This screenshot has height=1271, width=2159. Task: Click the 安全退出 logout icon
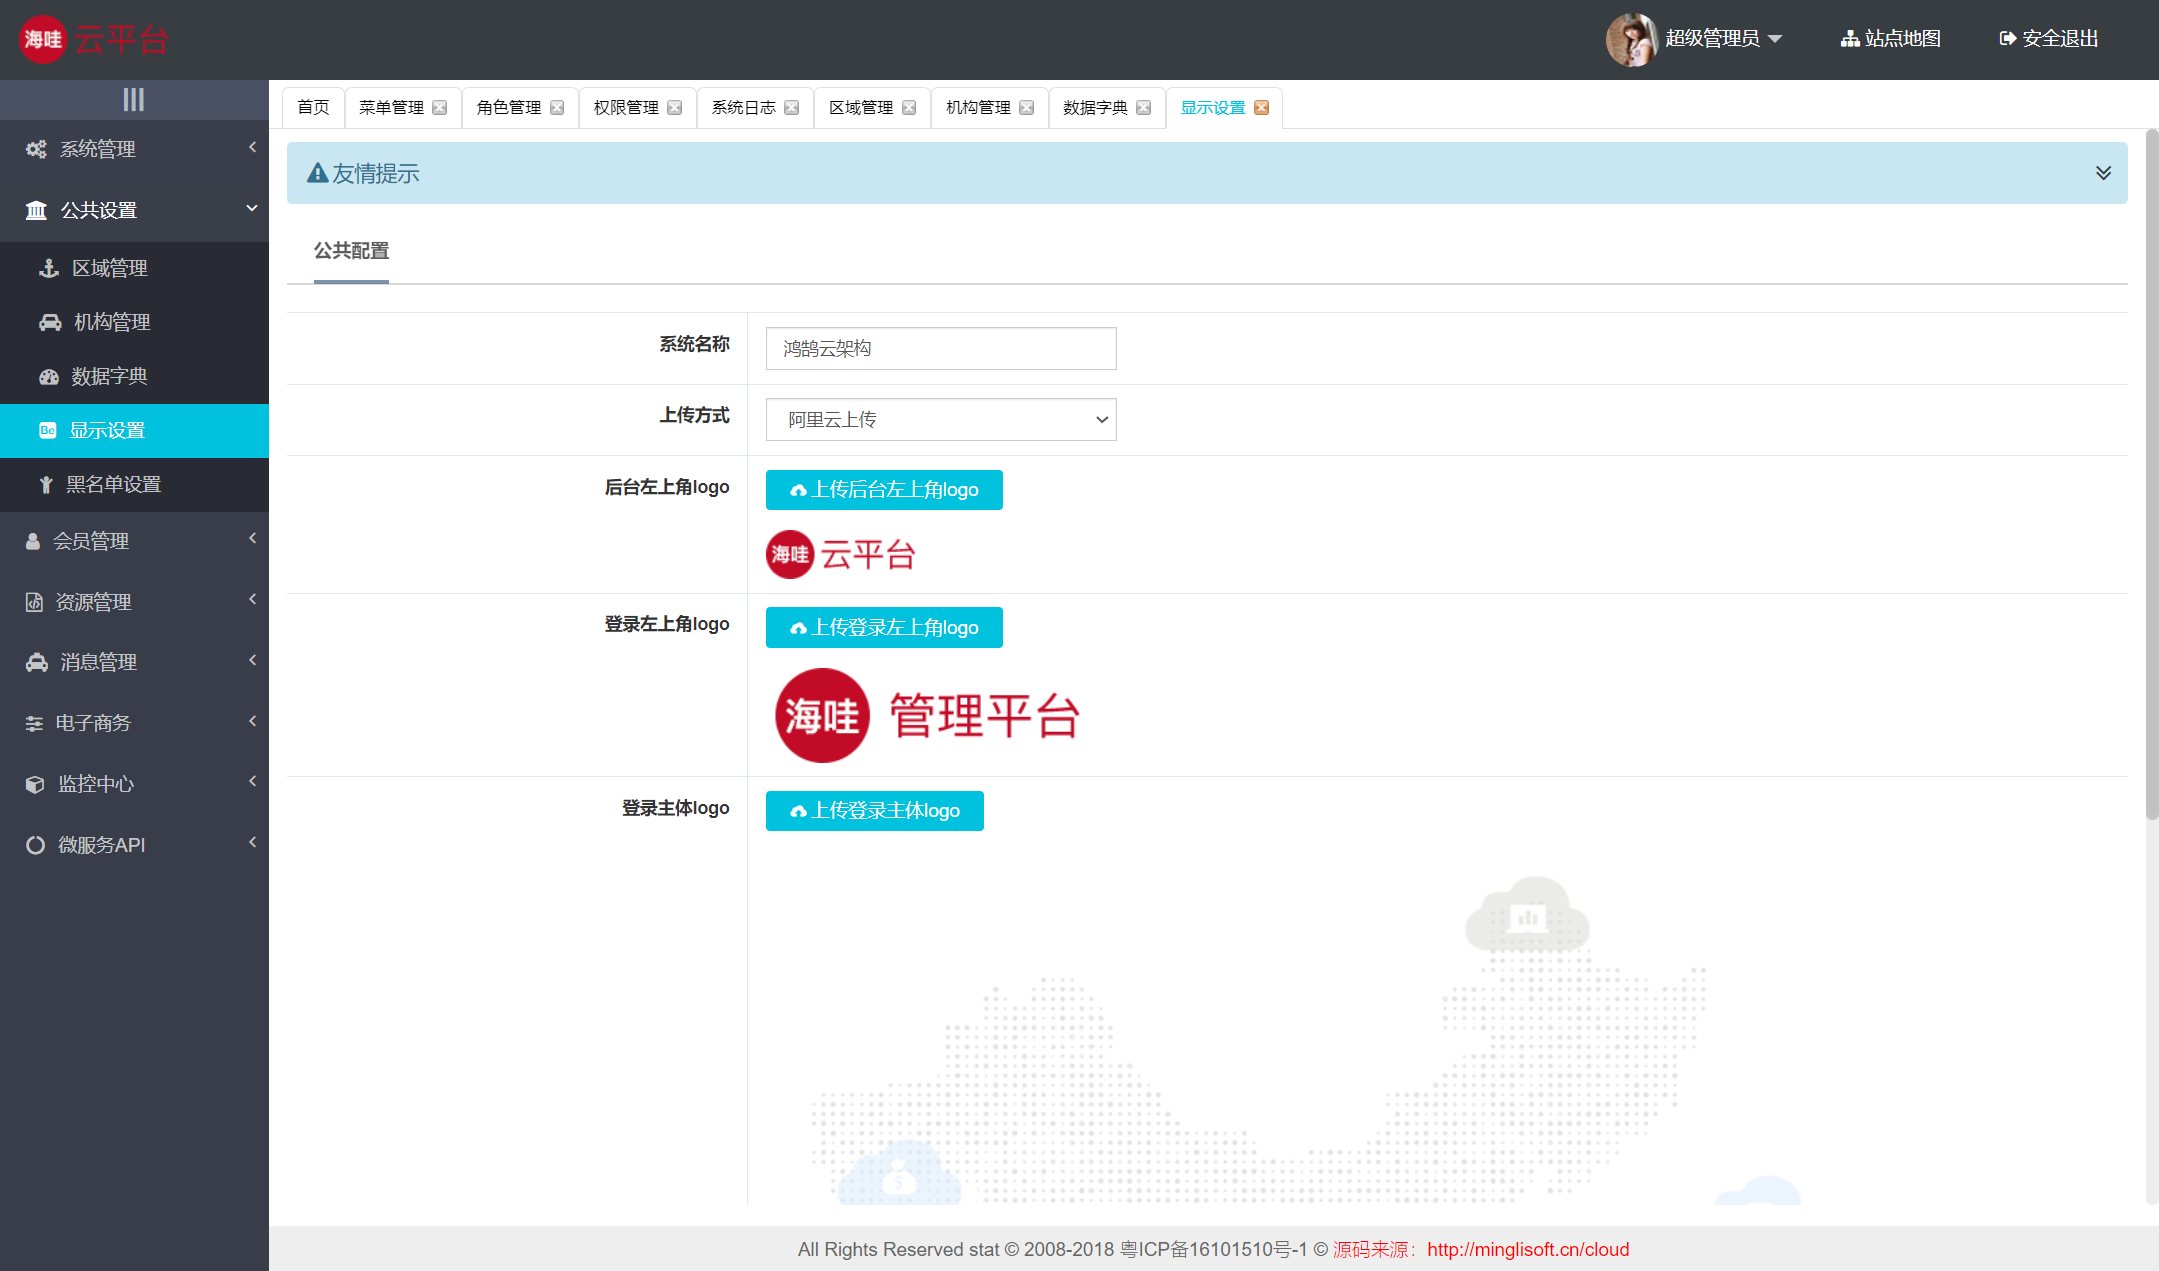pyautogui.click(x=2007, y=38)
